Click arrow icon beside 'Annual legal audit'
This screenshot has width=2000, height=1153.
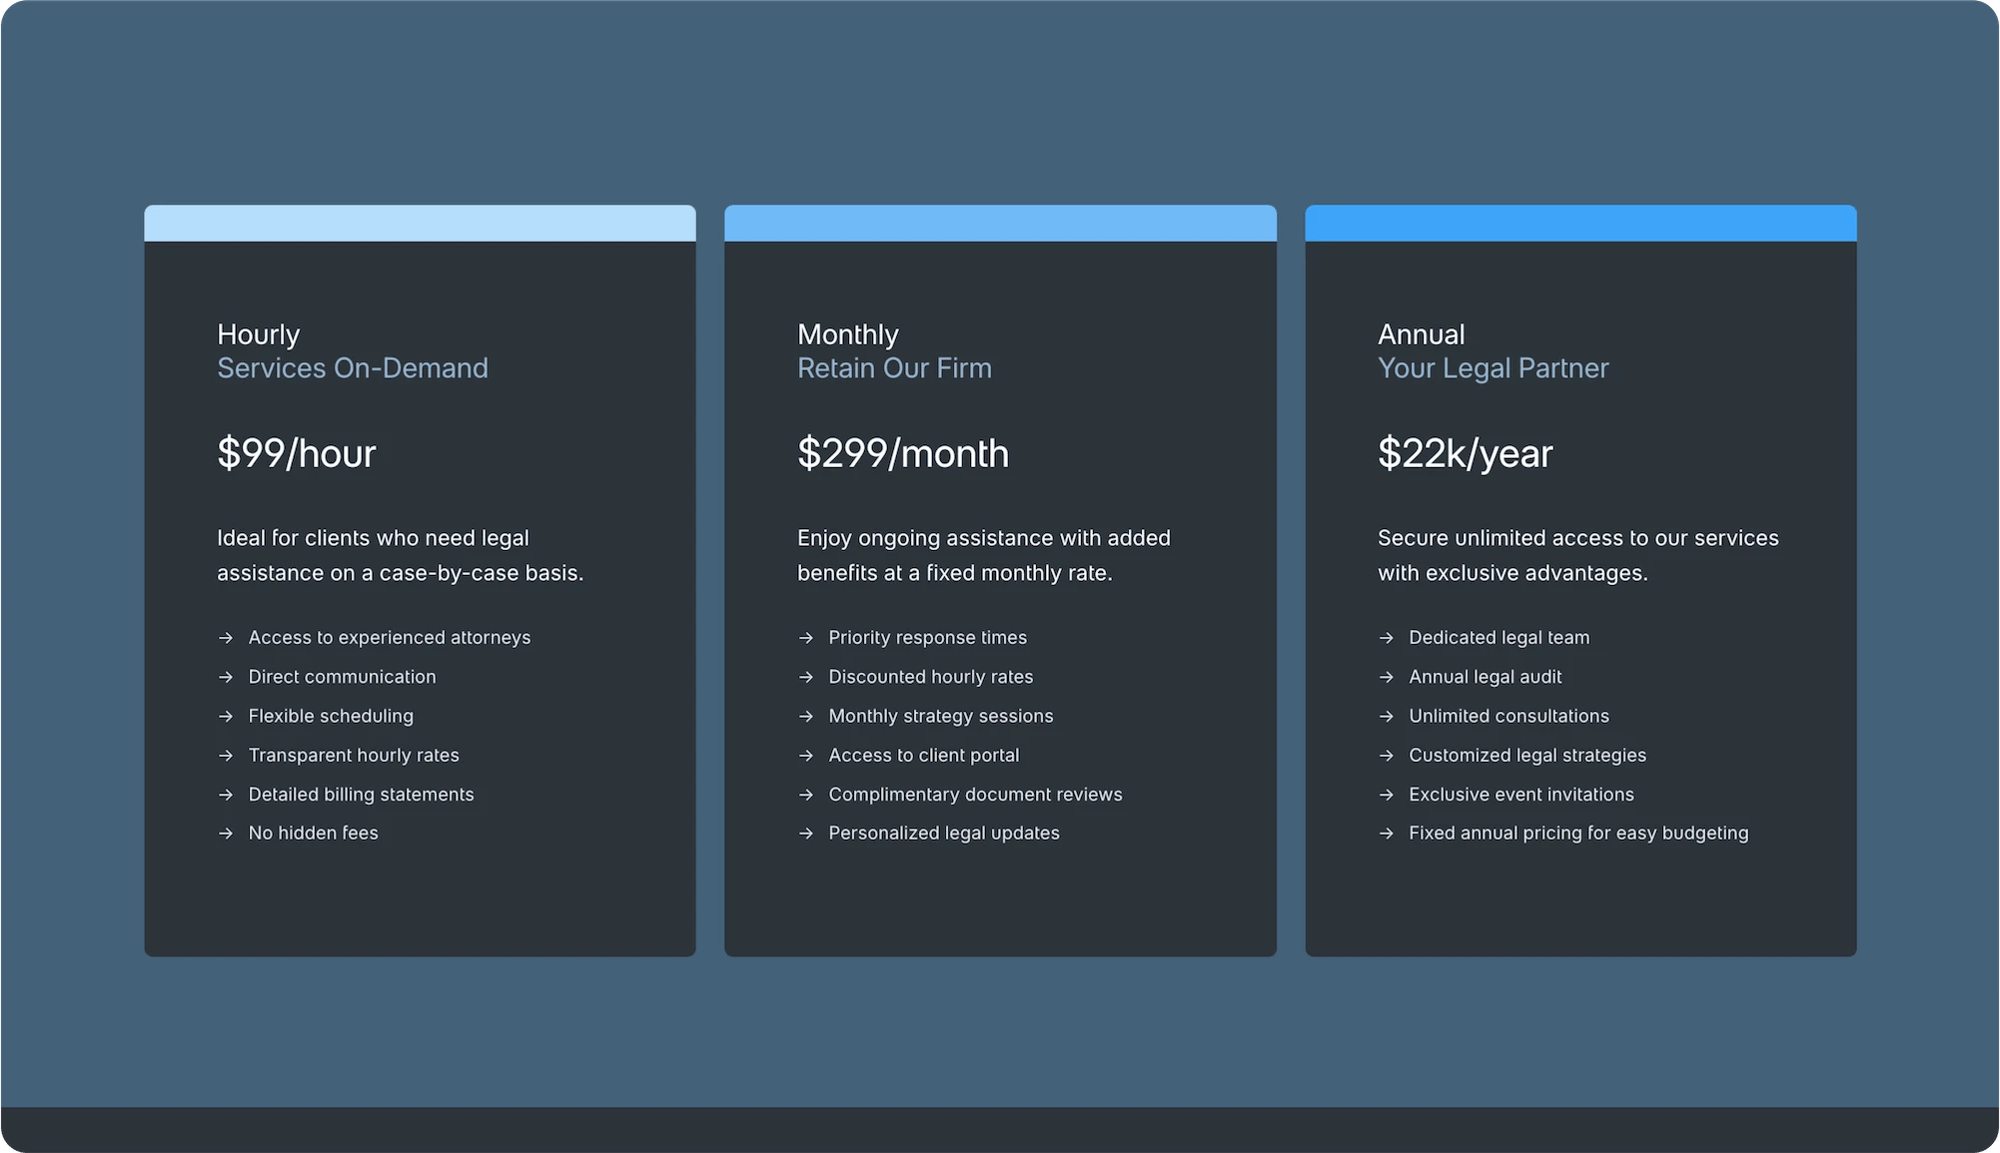1386,677
